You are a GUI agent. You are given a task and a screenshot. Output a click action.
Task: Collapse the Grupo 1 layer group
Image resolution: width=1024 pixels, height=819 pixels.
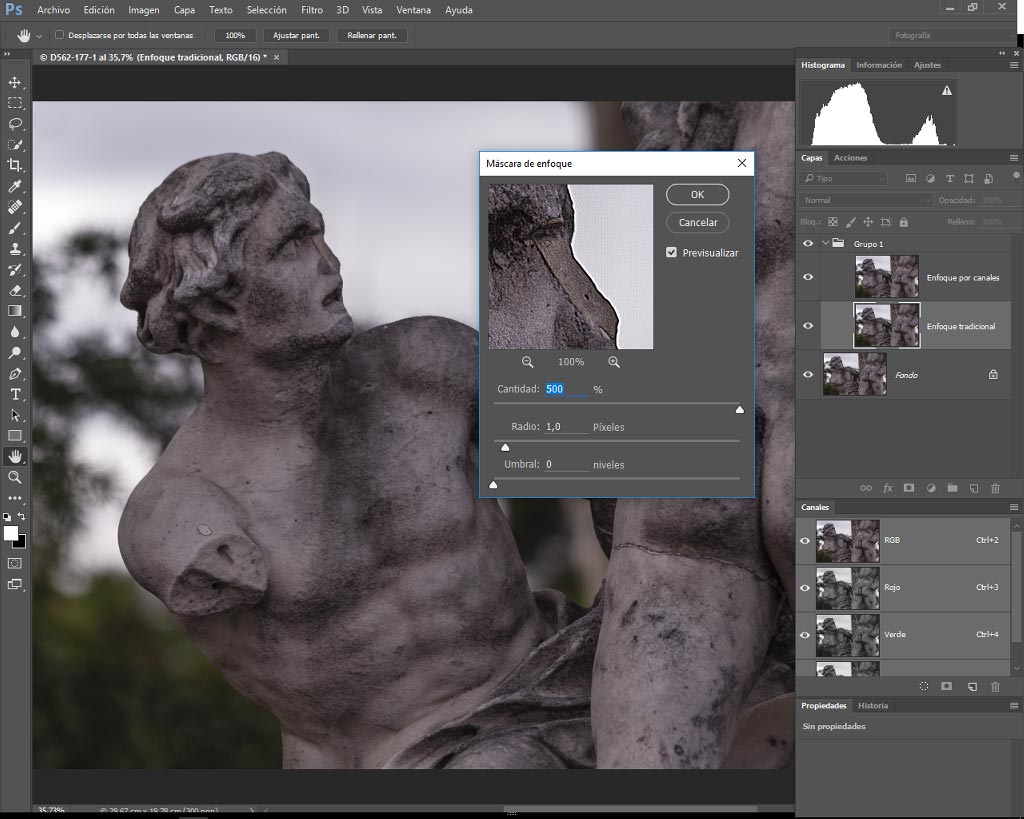[x=825, y=243]
